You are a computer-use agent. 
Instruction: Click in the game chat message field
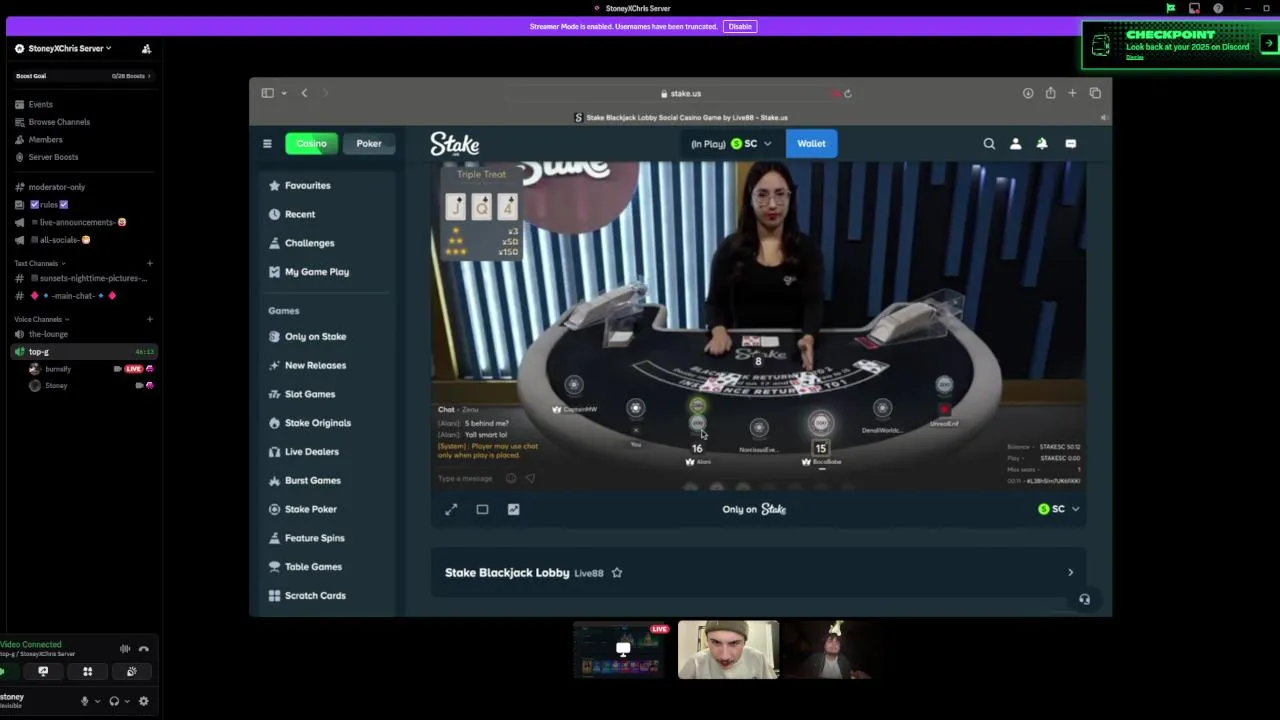click(465, 478)
